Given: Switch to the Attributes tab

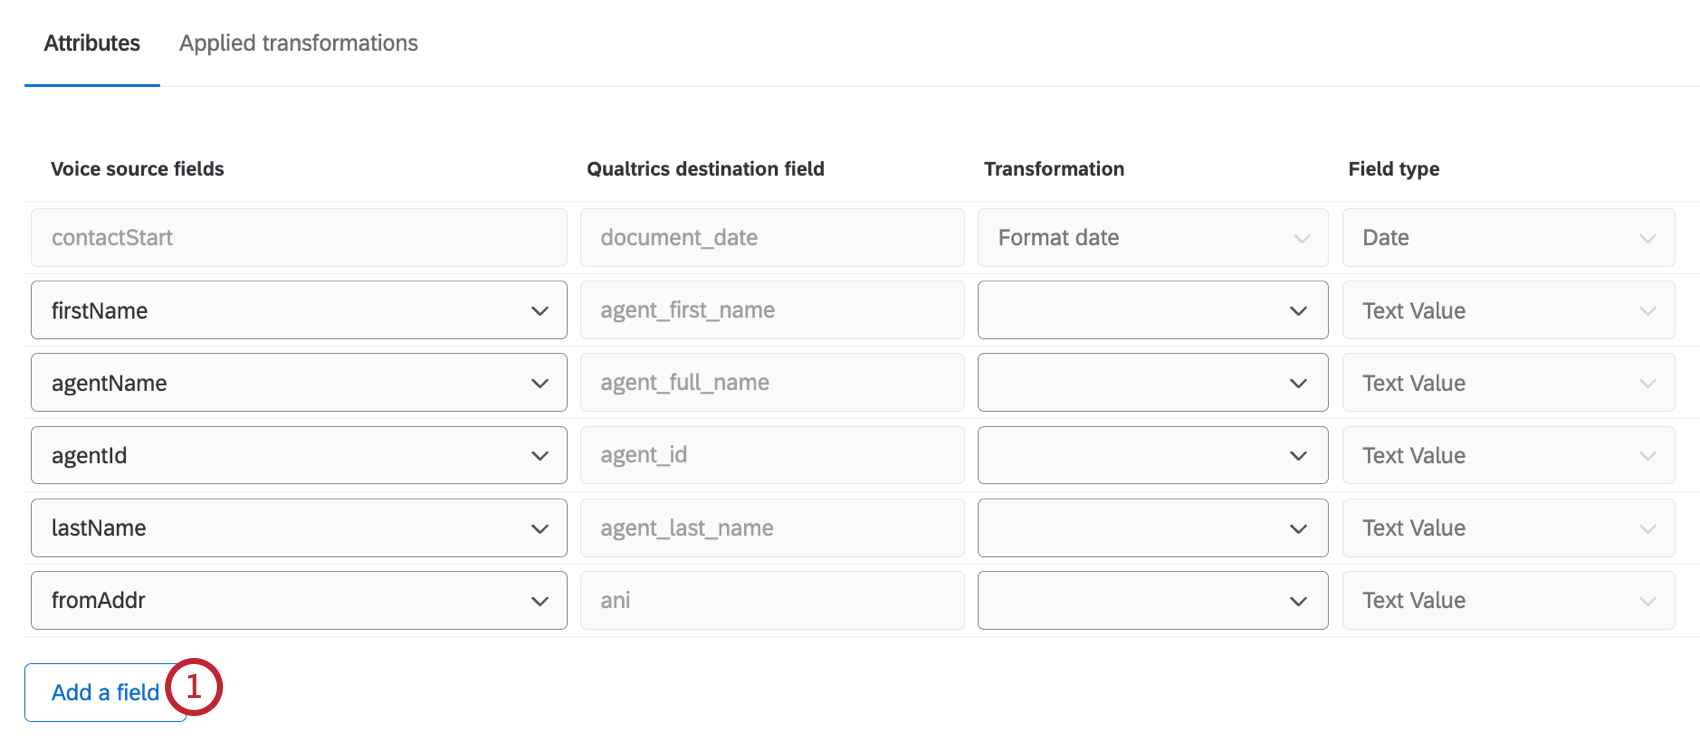Looking at the screenshot, I should point(92,44).
